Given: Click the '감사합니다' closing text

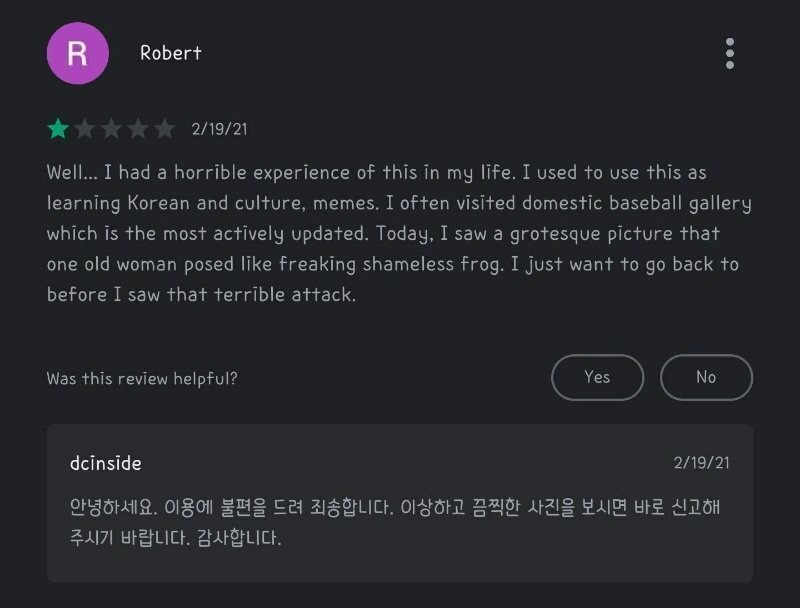Looking at the screenshot, I should [239, 538].
